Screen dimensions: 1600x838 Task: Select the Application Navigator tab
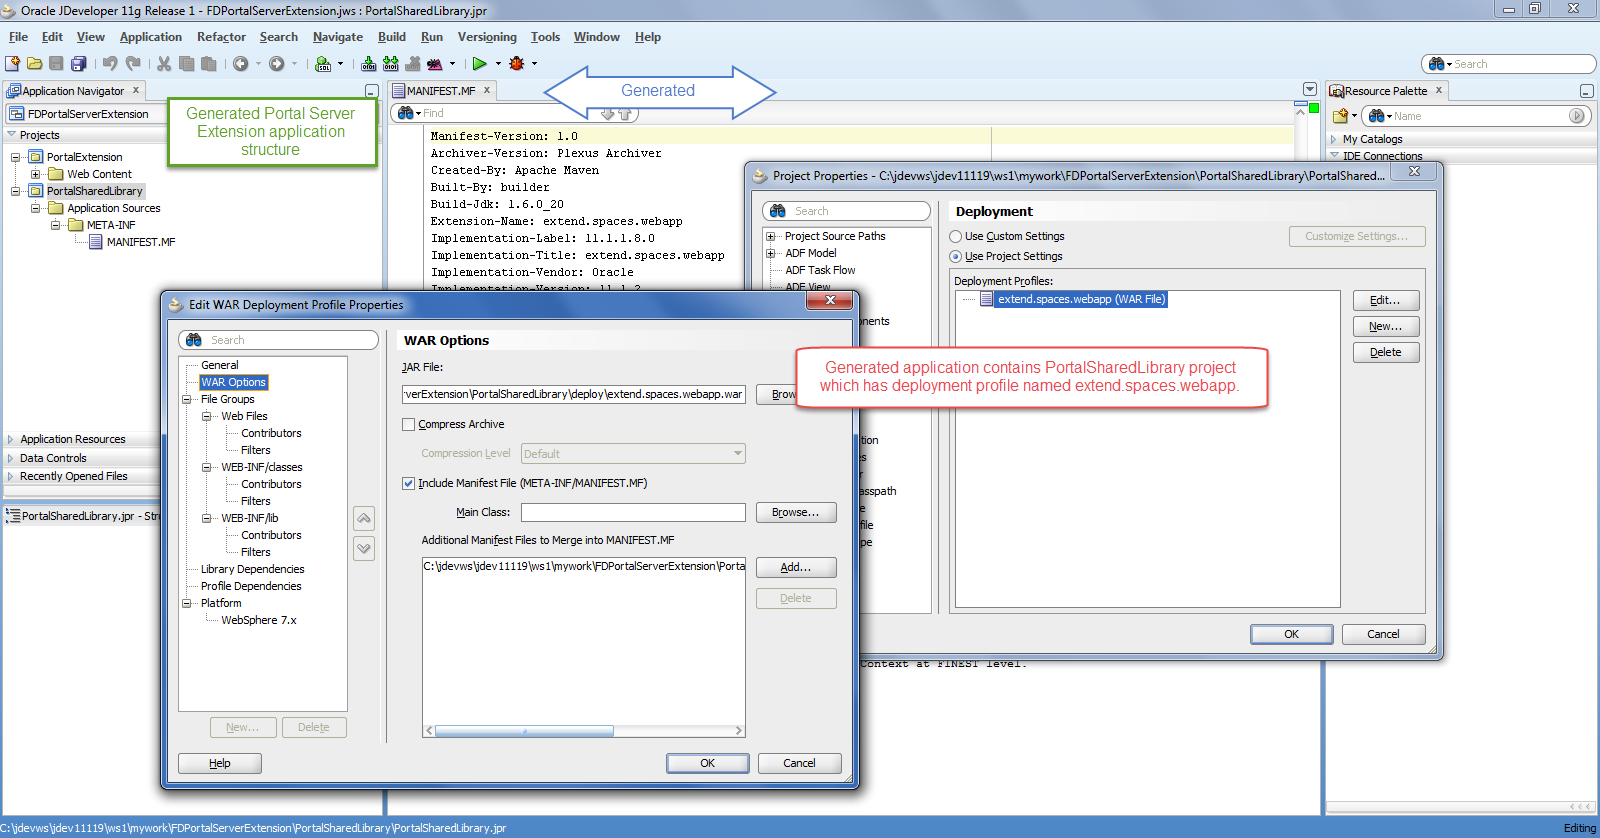pyautogui.click(x=73, y=91)
